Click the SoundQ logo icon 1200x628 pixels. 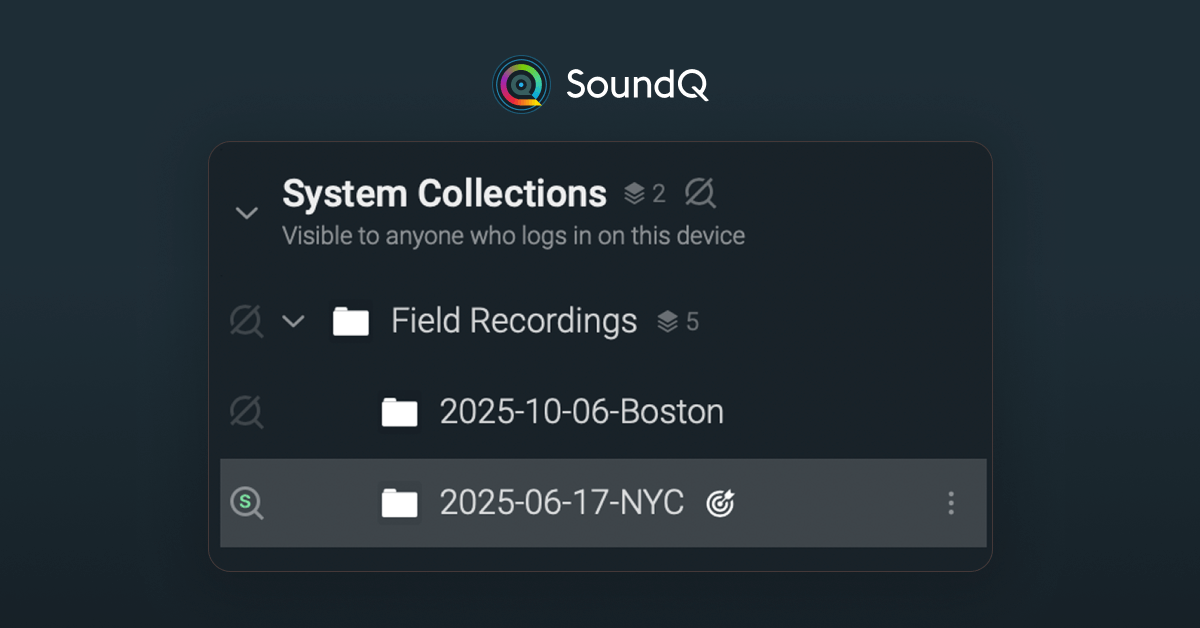click(x=521, y=84)
